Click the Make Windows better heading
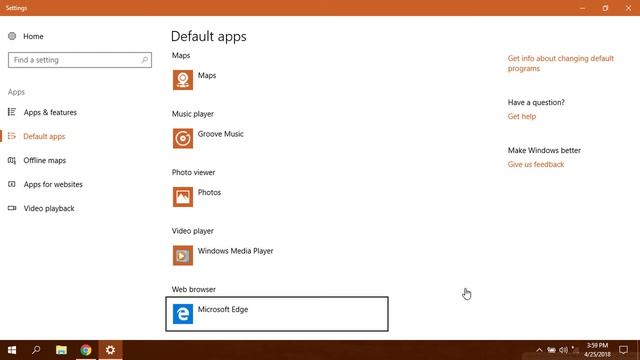Screen dimensions: 640x360 click(x=544, y=150)
